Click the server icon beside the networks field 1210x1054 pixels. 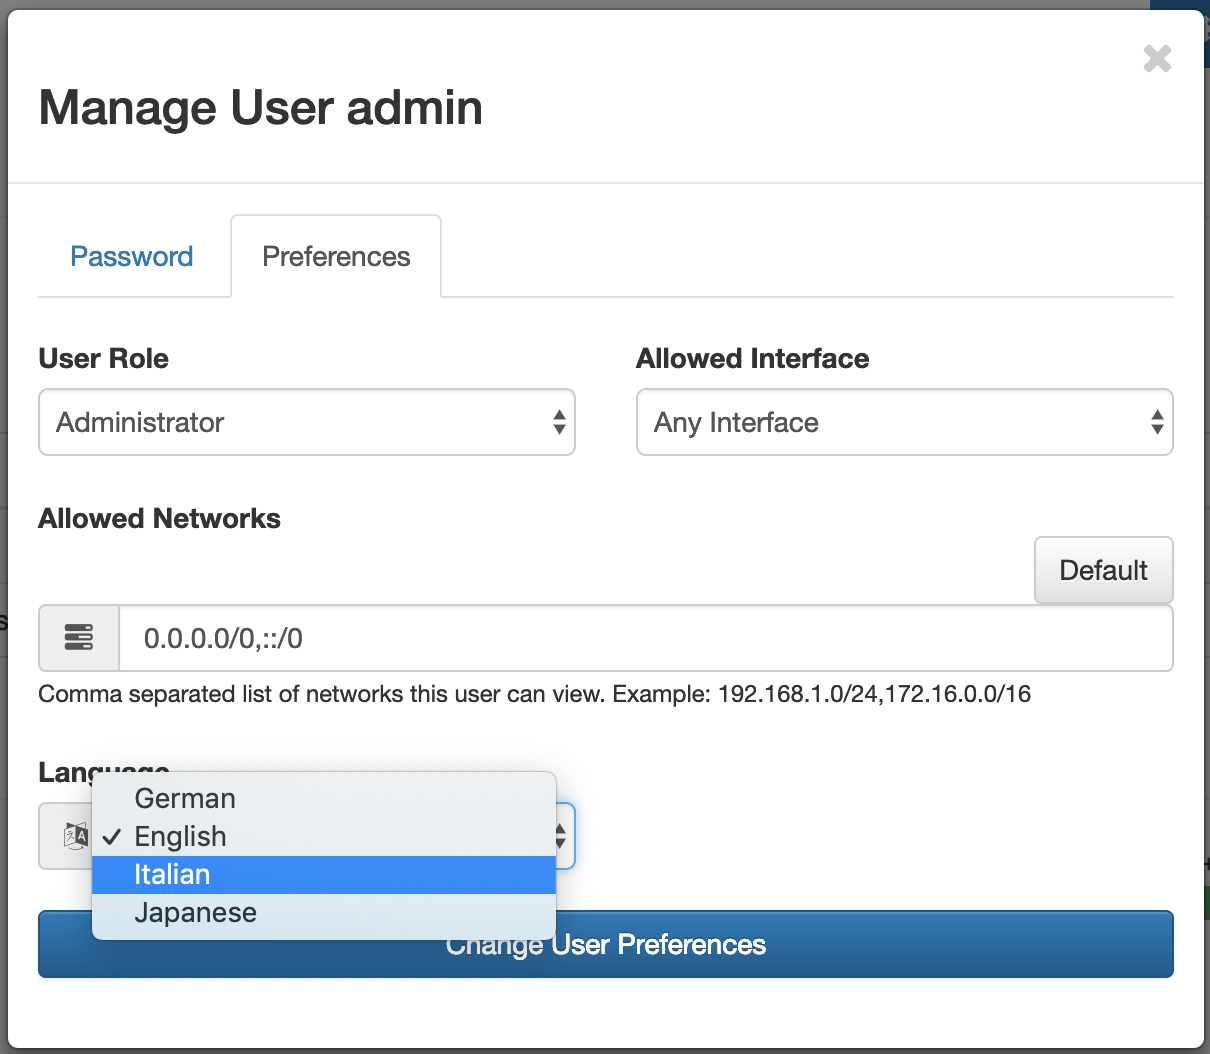pyautogui.click(x=79, y=638)
